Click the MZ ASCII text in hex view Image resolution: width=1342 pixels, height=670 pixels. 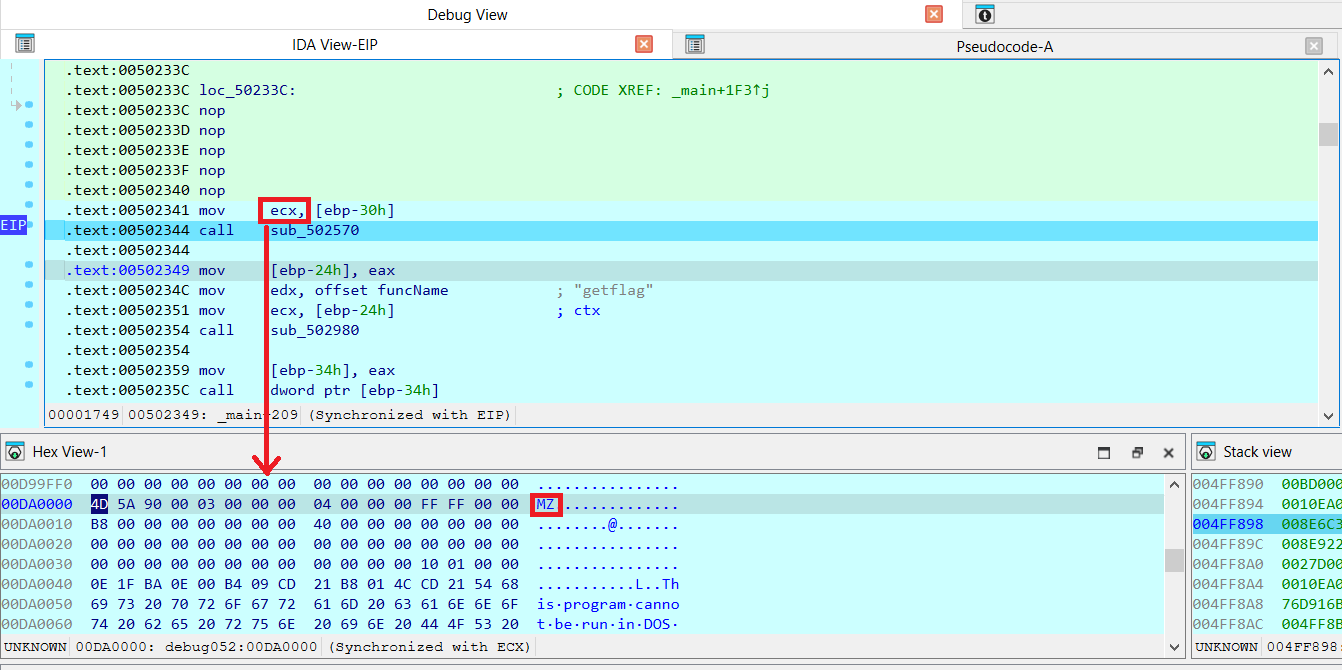tap(545, 504)
